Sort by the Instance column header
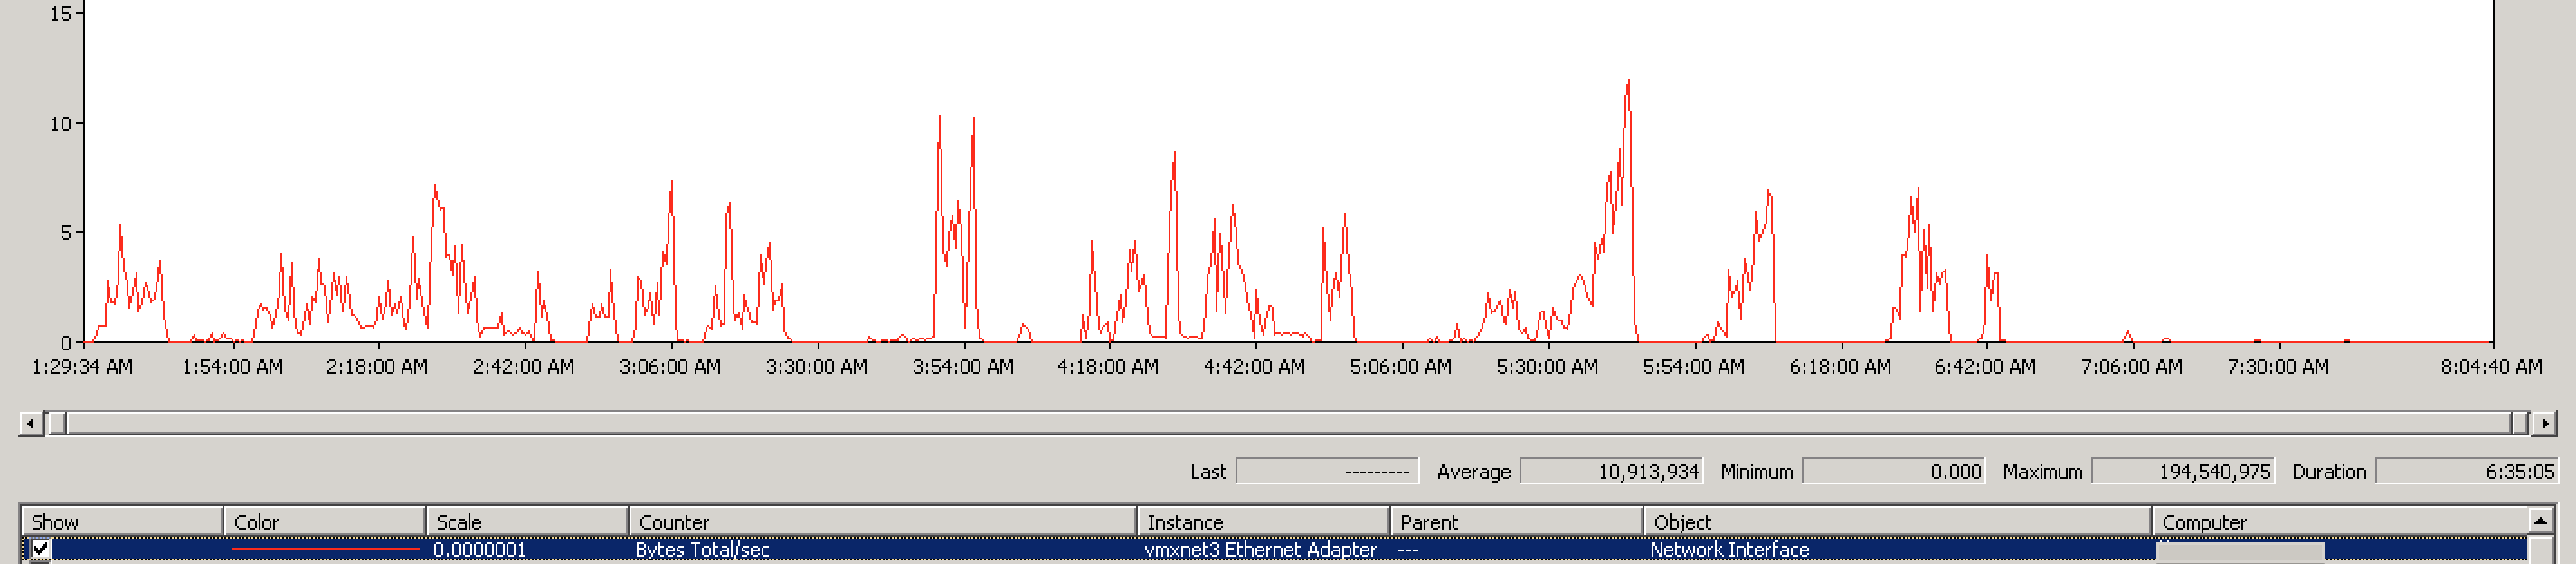Image resolution: width=2576 pixels, height=564 pixels. (x=1264, y=522)
